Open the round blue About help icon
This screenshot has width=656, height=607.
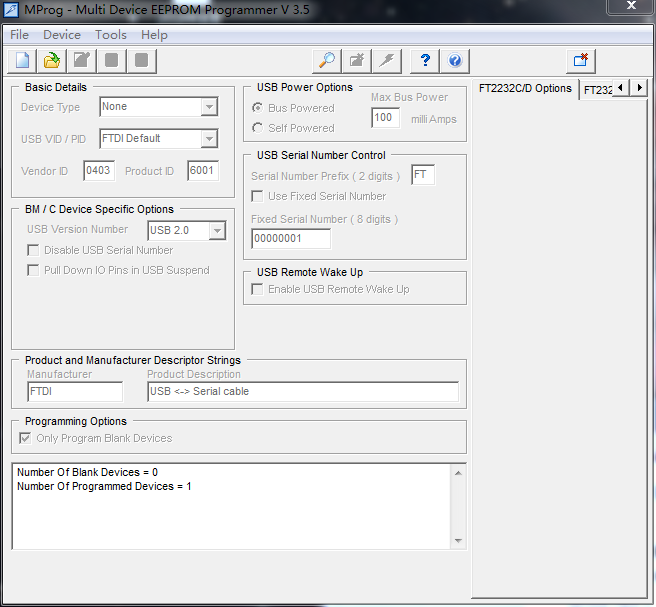[455, 61]
